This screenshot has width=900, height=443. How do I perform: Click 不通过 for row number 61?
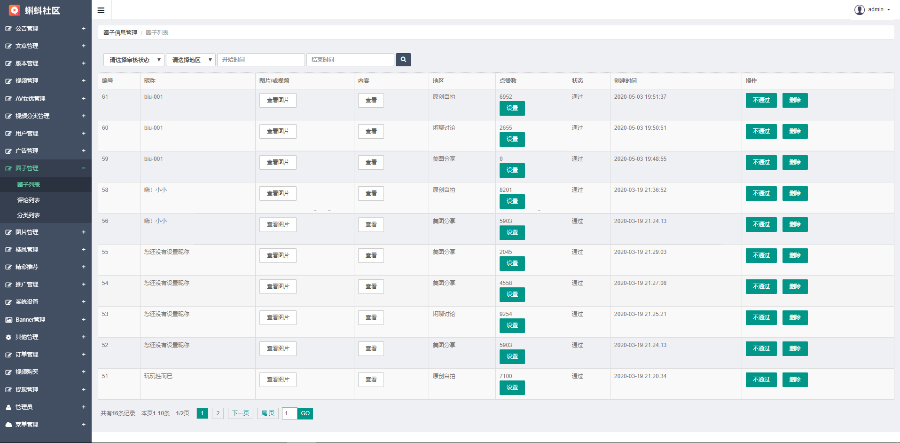760,100
